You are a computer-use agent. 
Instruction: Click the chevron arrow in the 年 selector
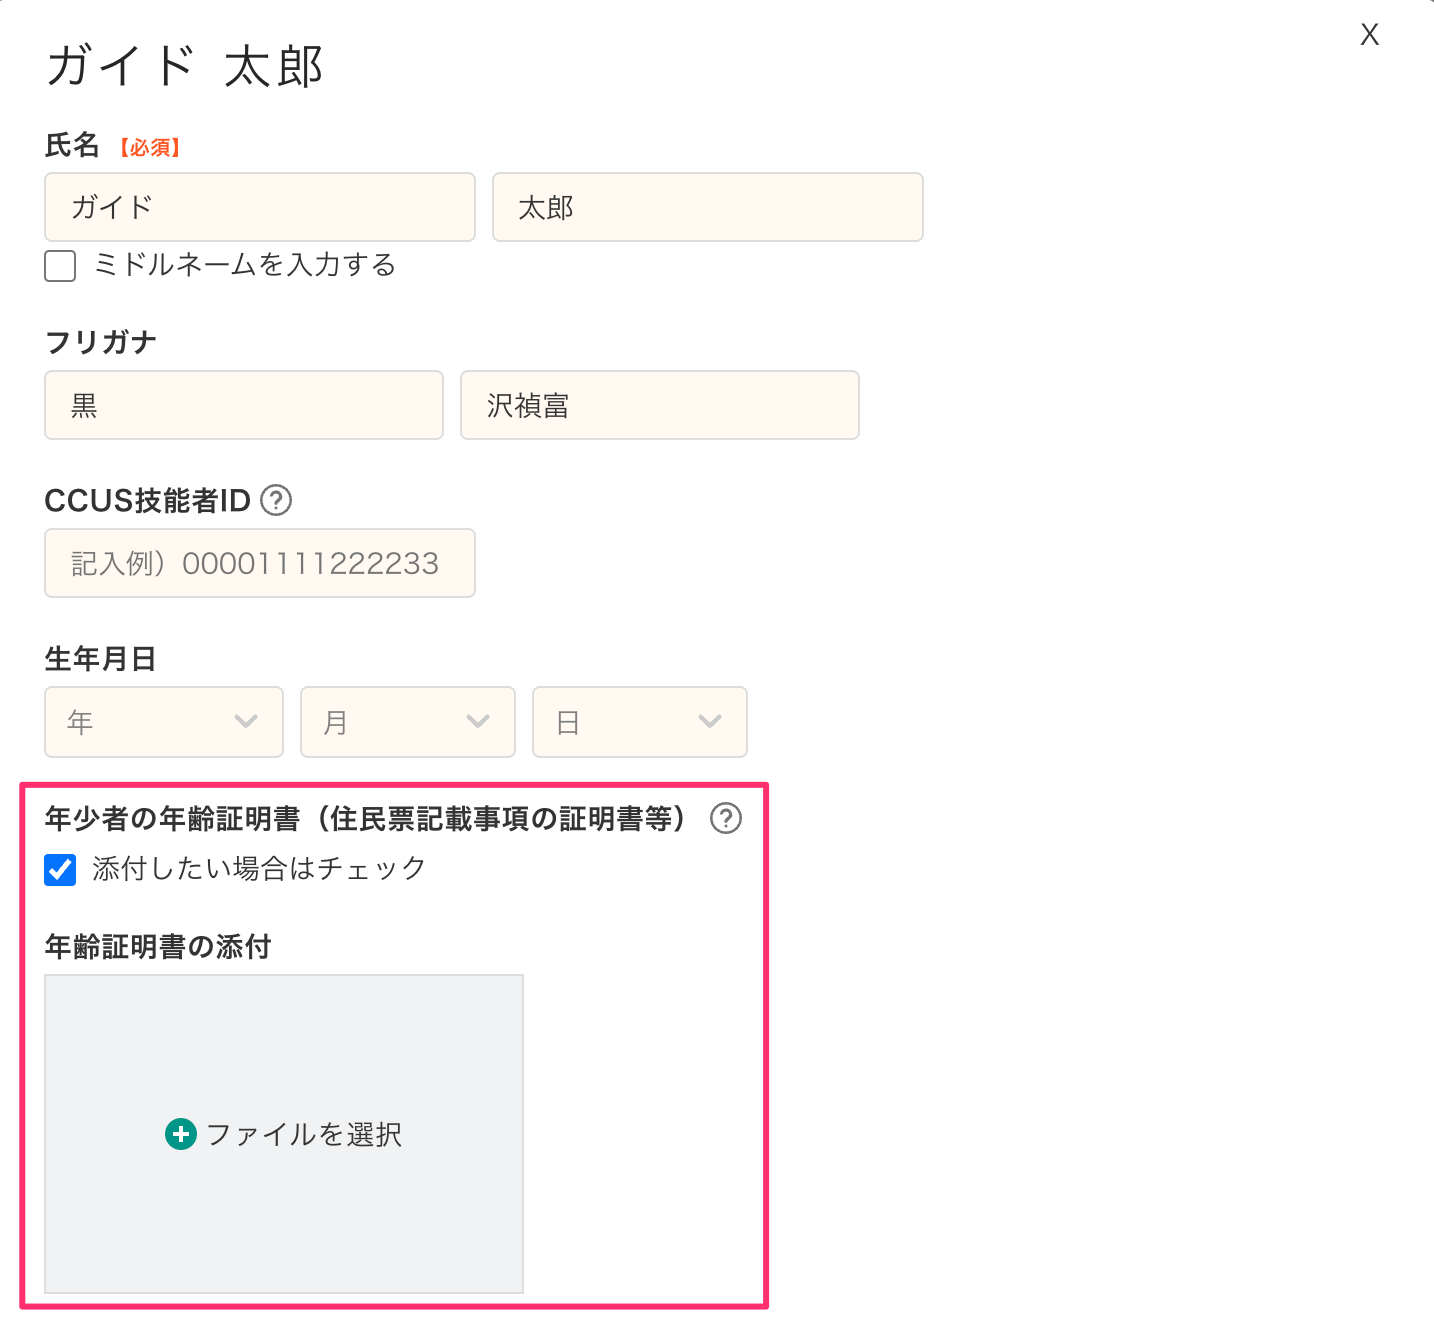coord(246,722)
